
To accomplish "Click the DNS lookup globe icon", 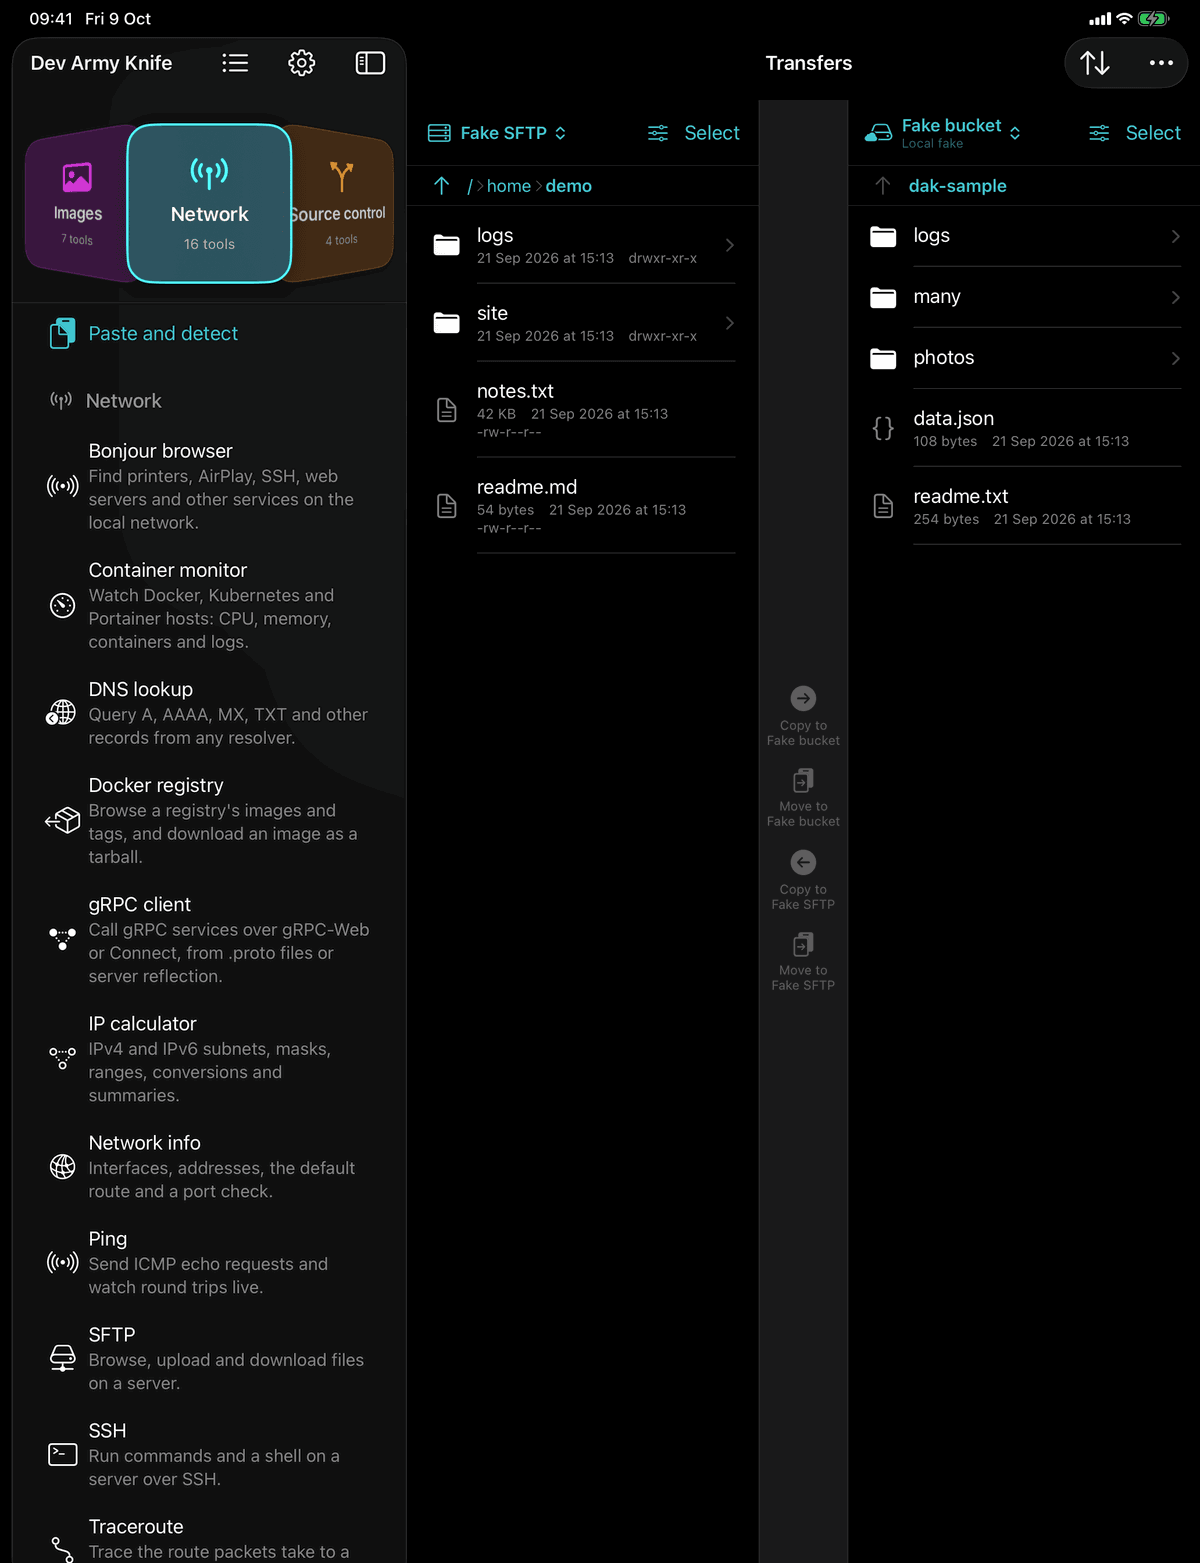I will tap(62, 713).
